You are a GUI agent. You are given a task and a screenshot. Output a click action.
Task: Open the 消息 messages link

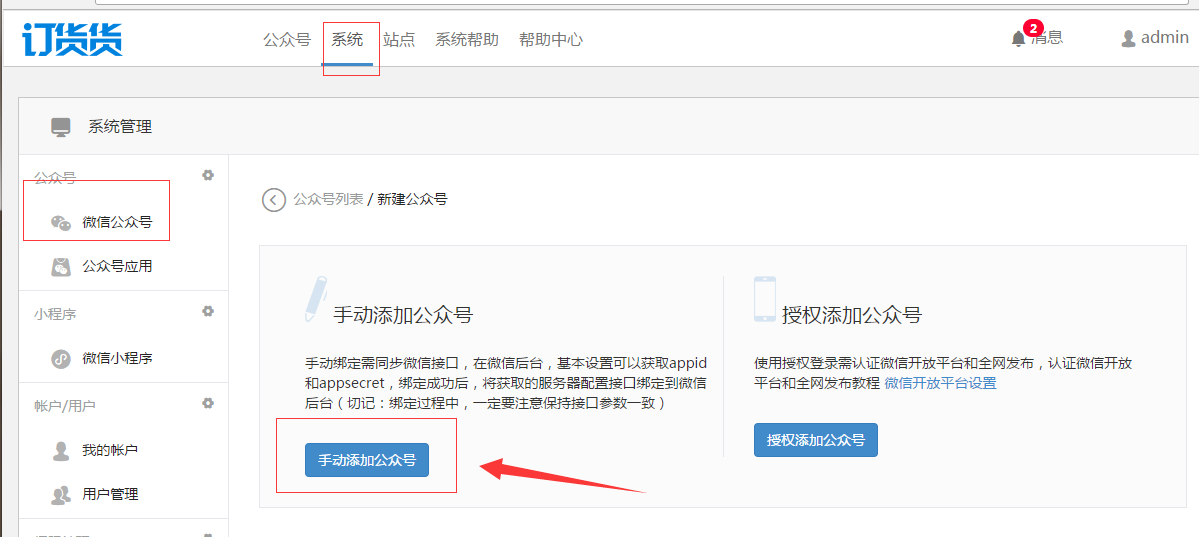(x=1048, y=37)
